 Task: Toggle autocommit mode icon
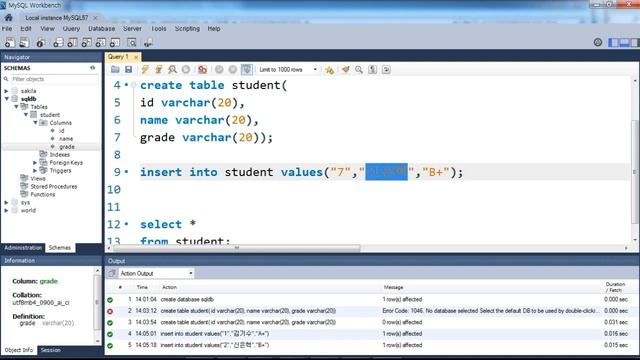pyautogui.click(x=247, y=69)
